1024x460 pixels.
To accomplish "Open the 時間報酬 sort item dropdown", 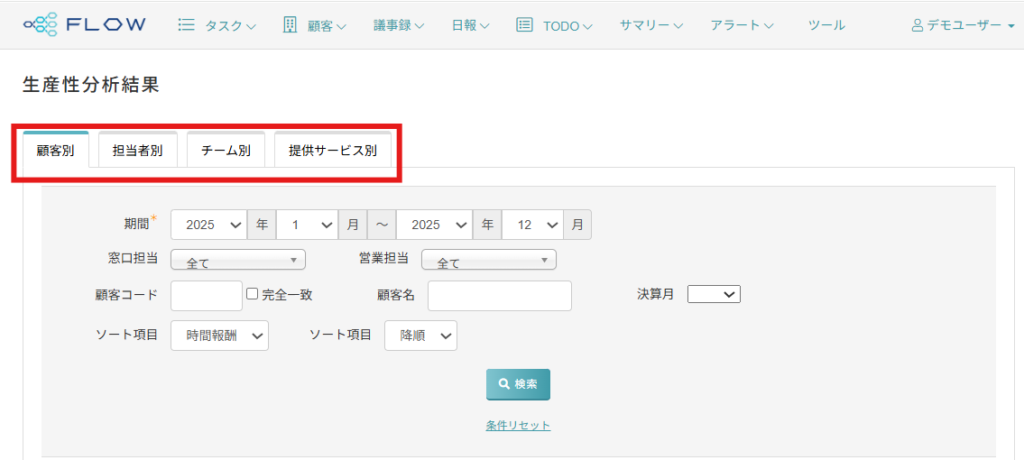I will 219,336.
